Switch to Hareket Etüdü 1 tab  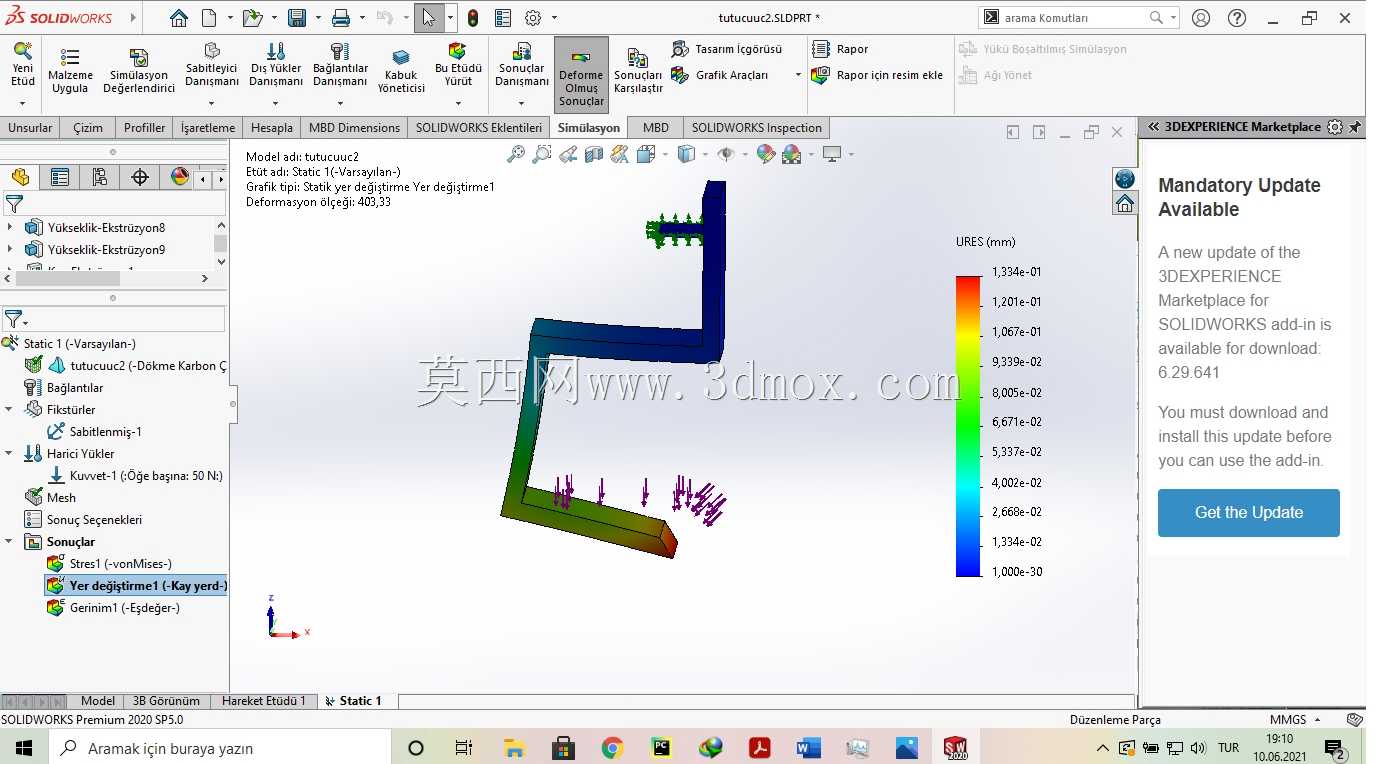pos(263,701)
